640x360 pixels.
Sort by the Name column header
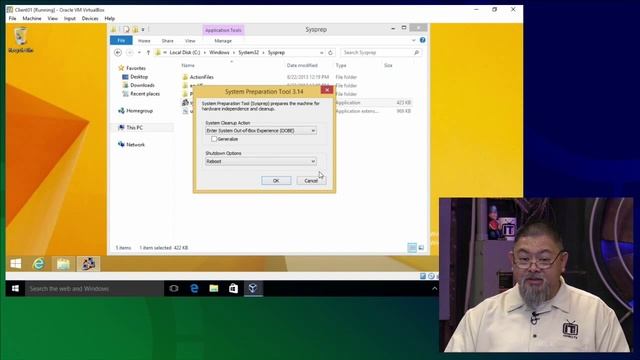(x=188, y=65)
